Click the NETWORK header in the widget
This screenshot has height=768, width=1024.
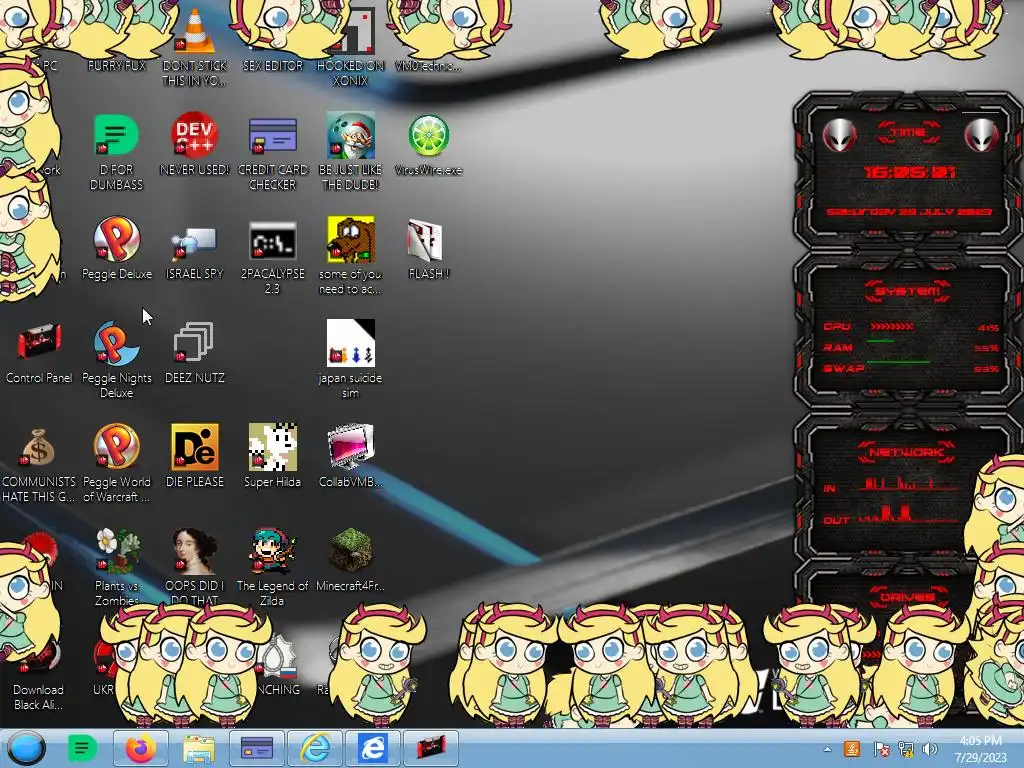906,452
